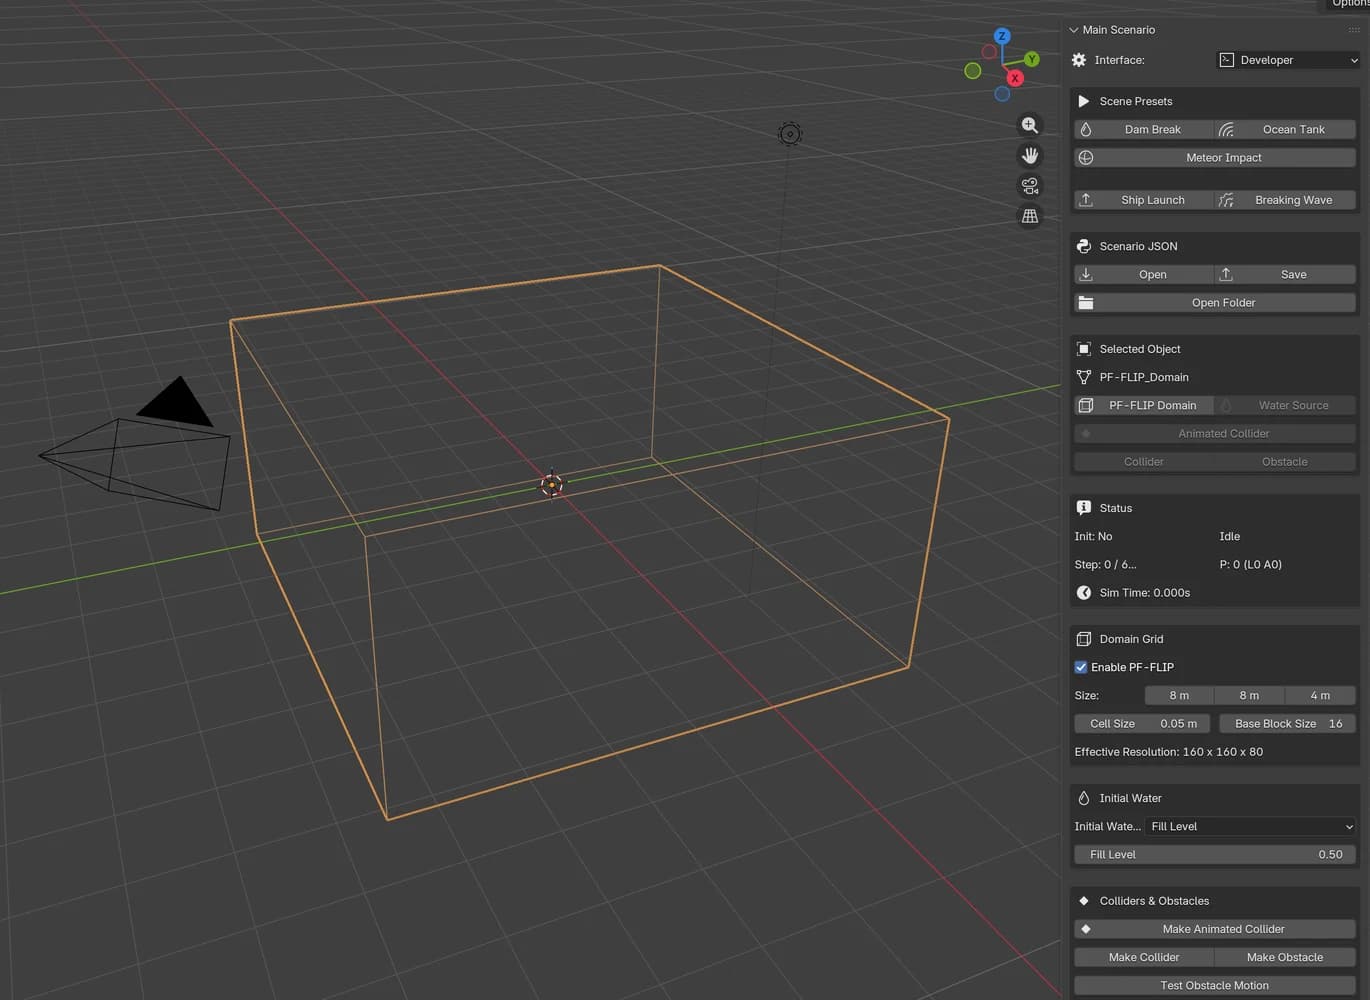1370x1000 pixels.
Task: Click the Interface gear icon
Action: coord(1079,60)
